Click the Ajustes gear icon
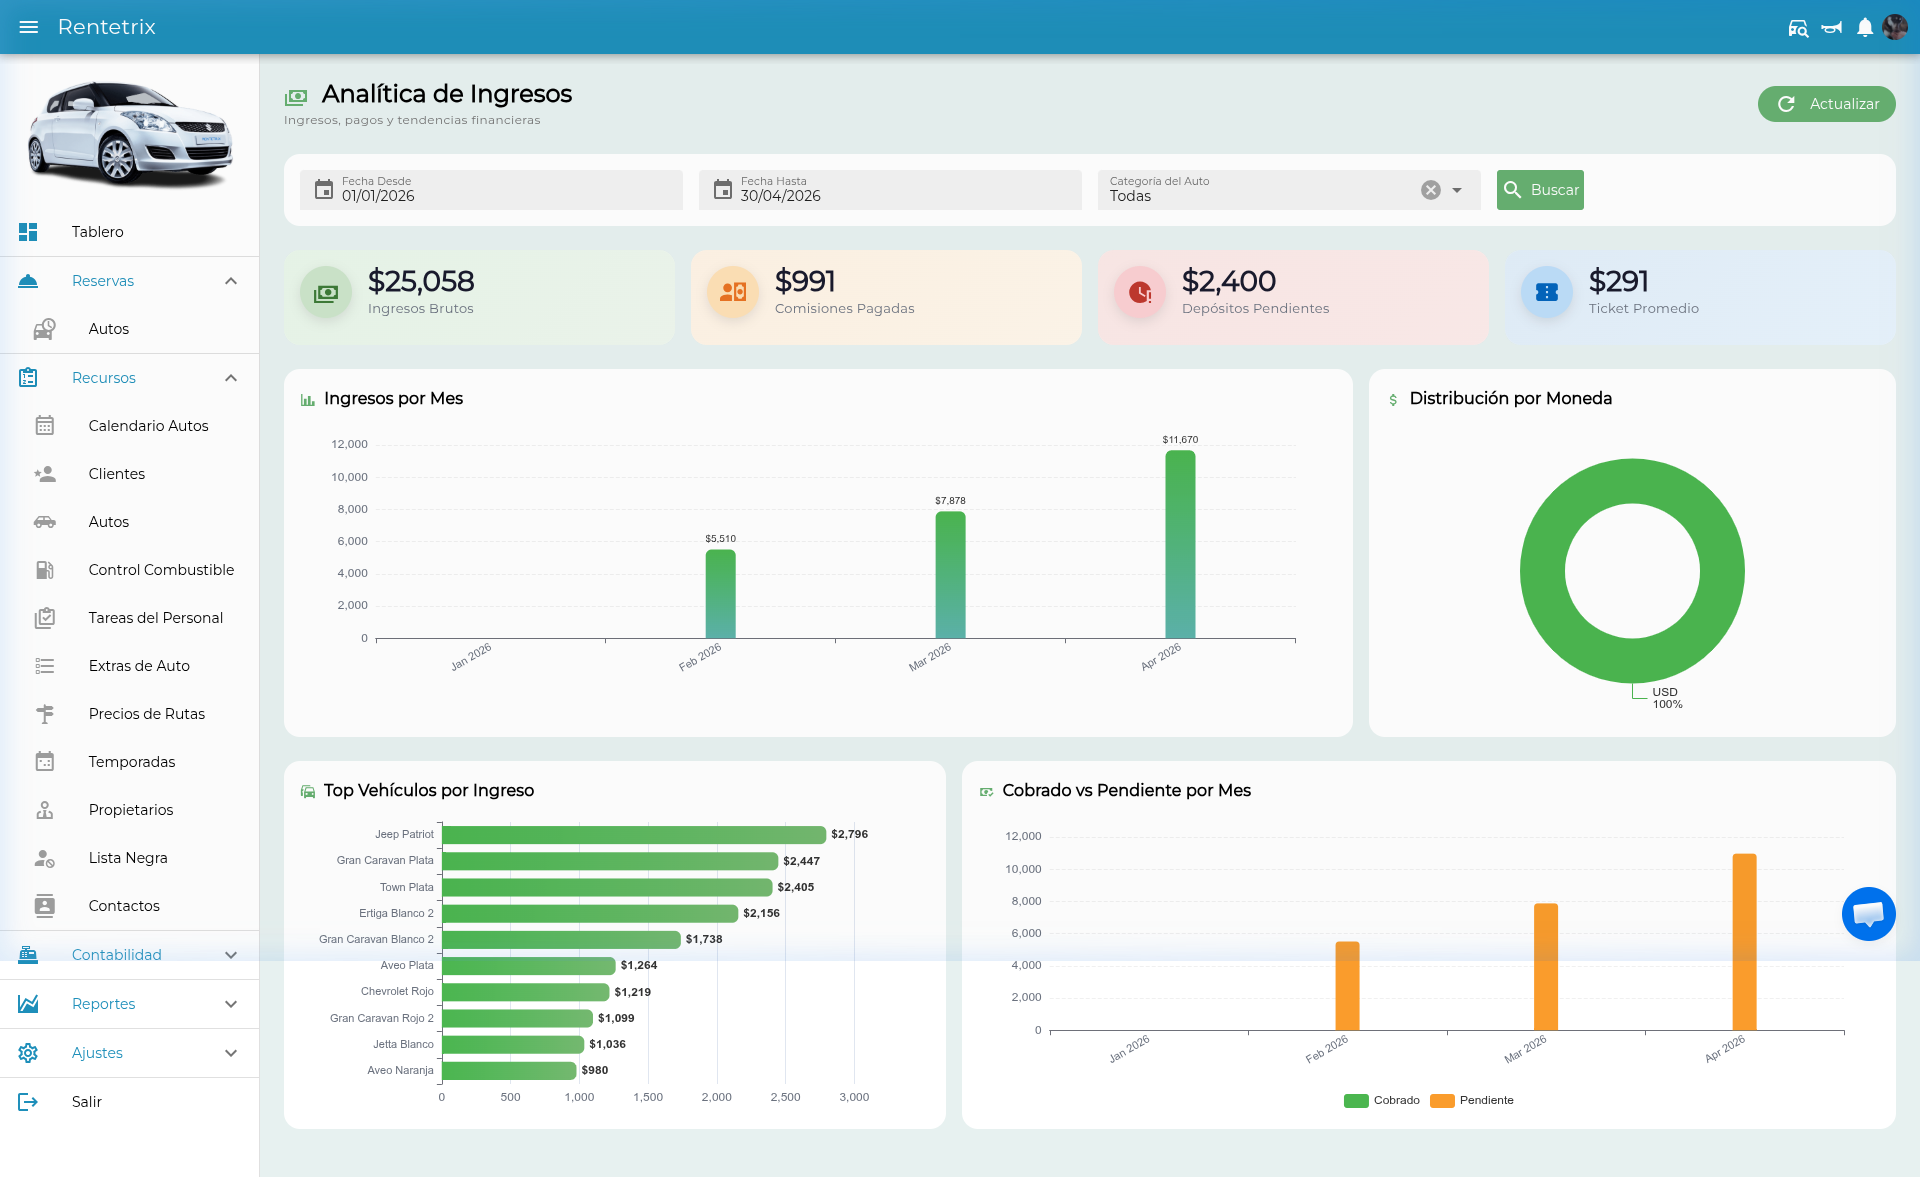The height and width of the screenshot is (1177, 1920). 28,1053
